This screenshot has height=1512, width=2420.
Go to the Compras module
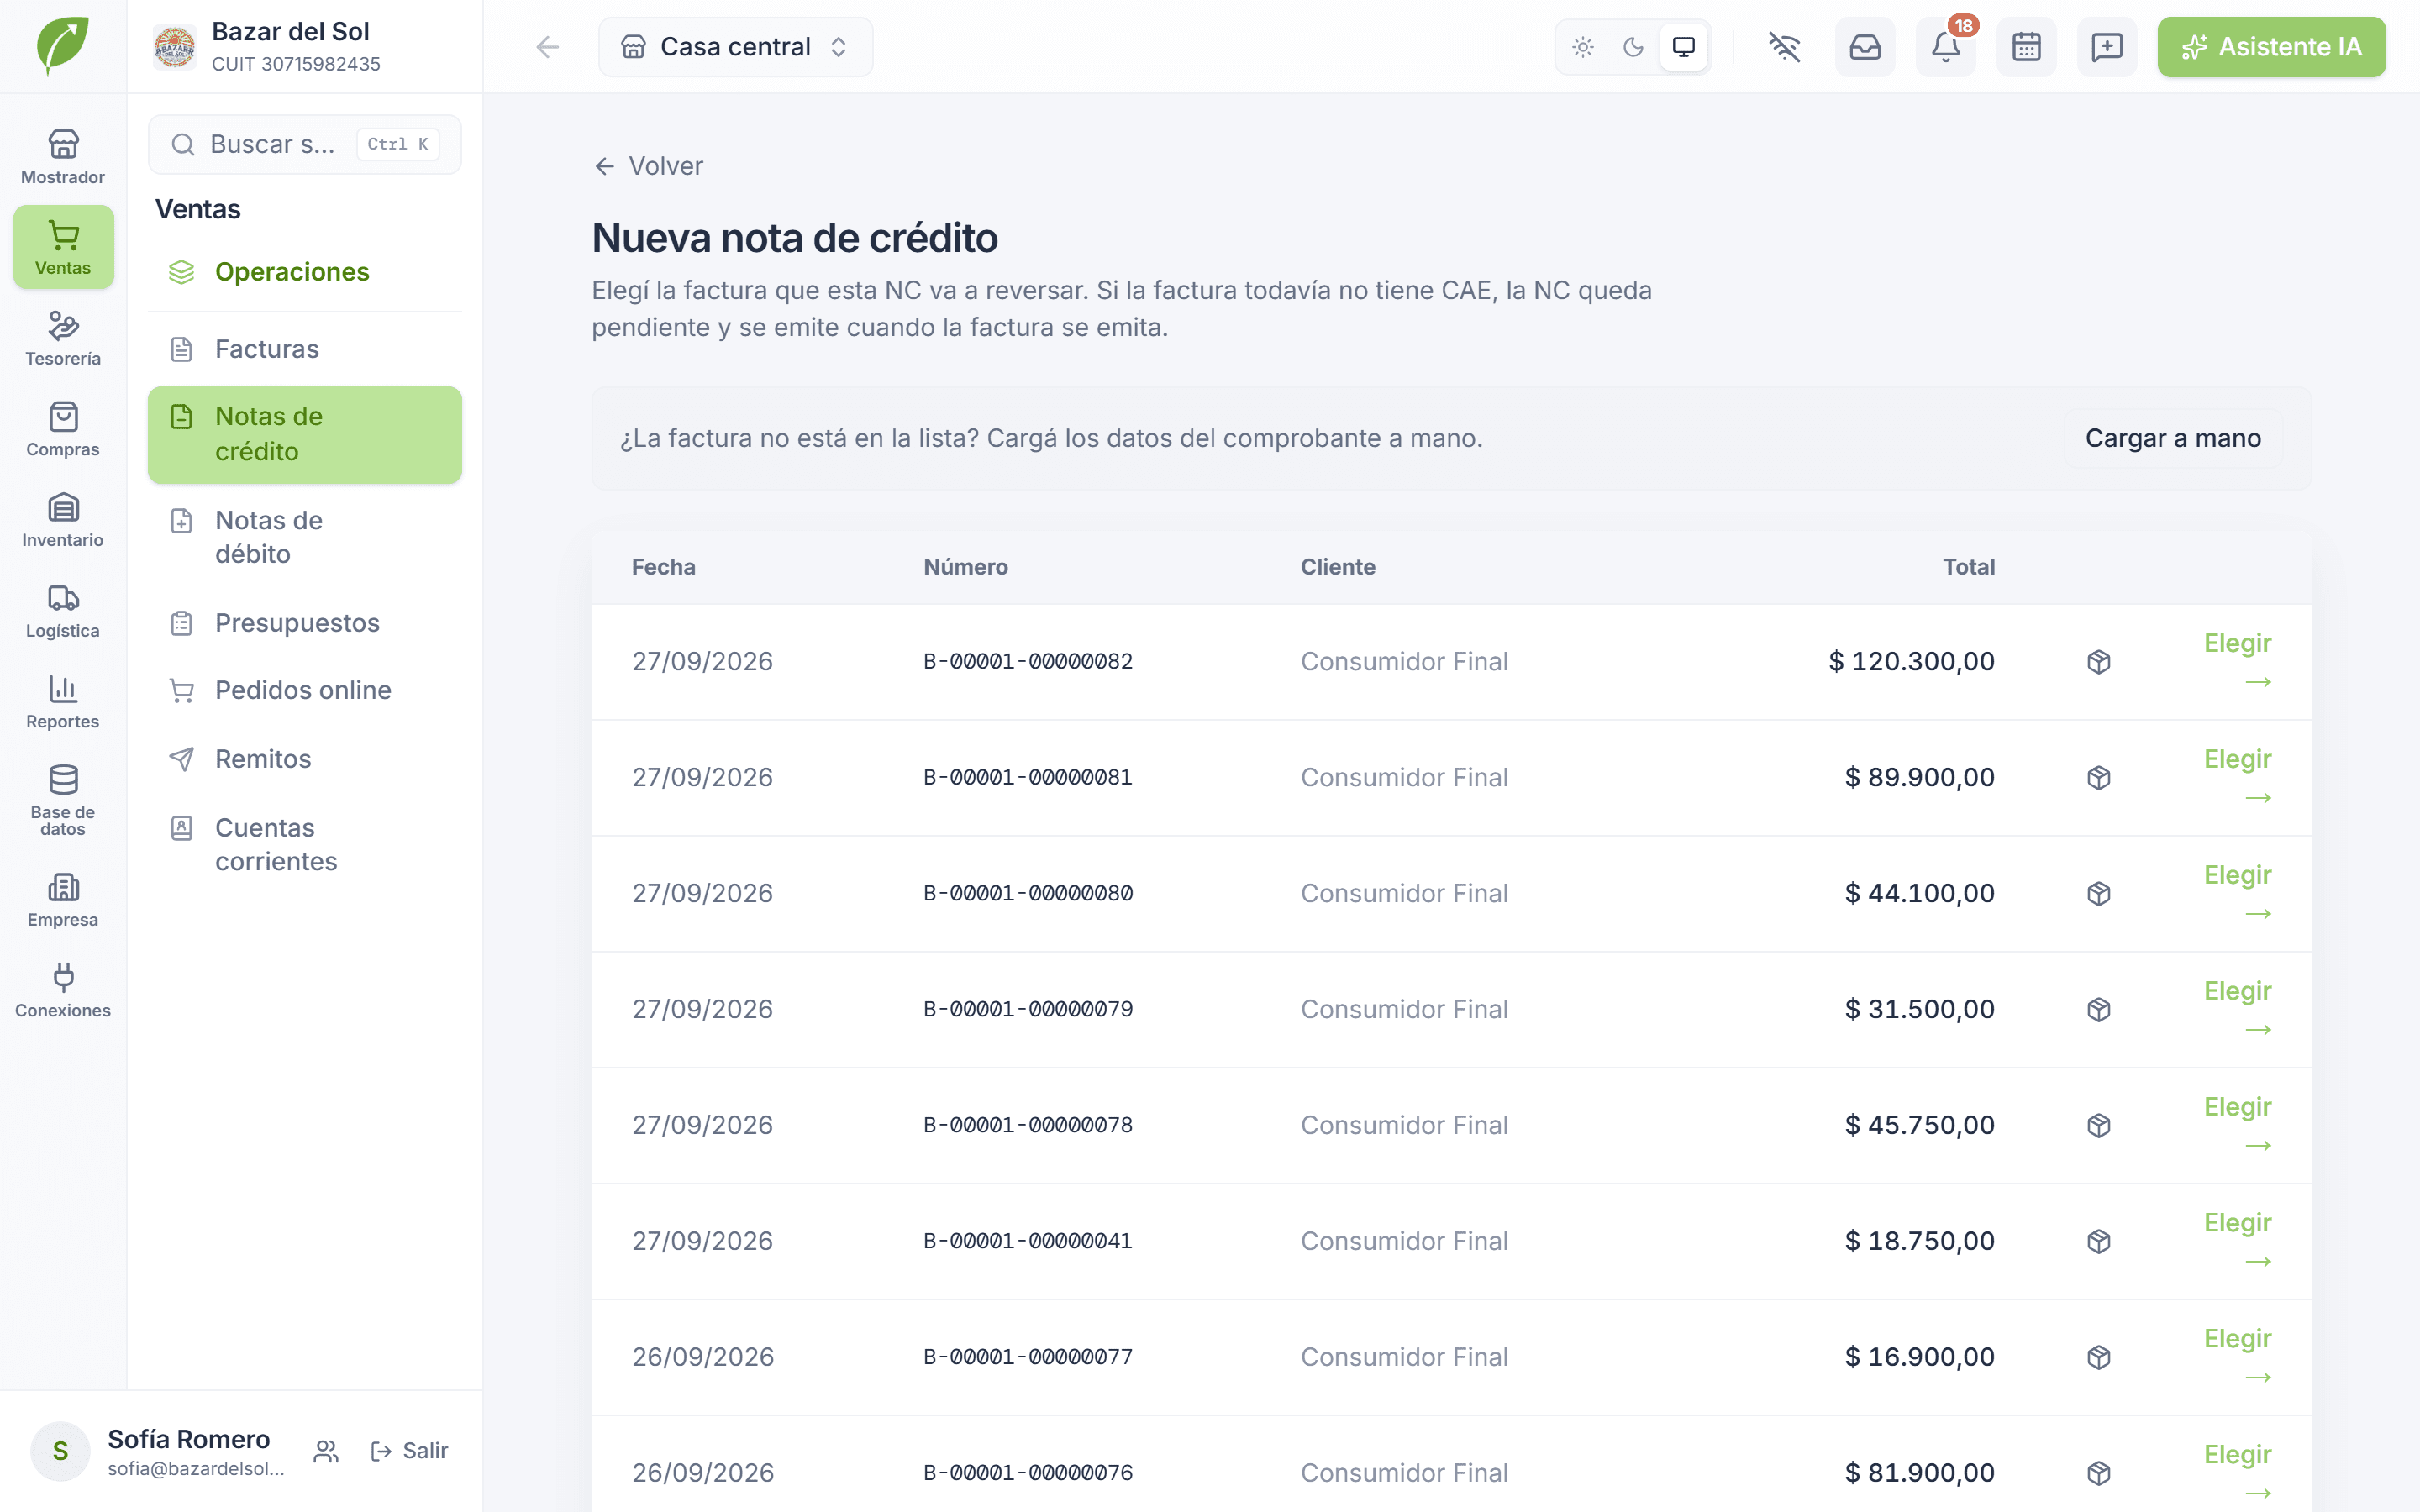[x=63, y=429]
